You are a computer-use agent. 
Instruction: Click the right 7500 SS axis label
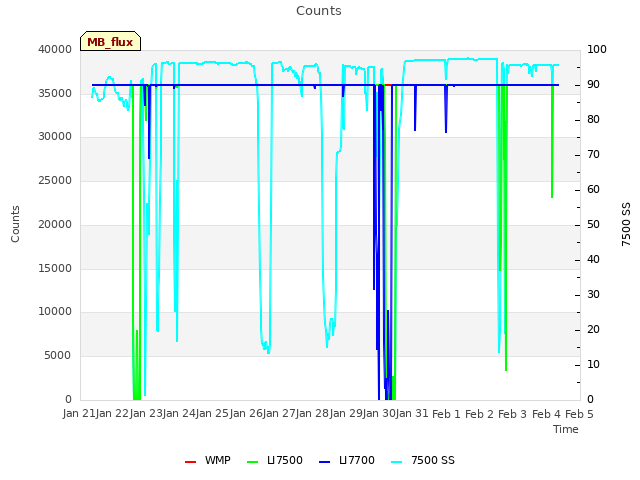(626, 224)
